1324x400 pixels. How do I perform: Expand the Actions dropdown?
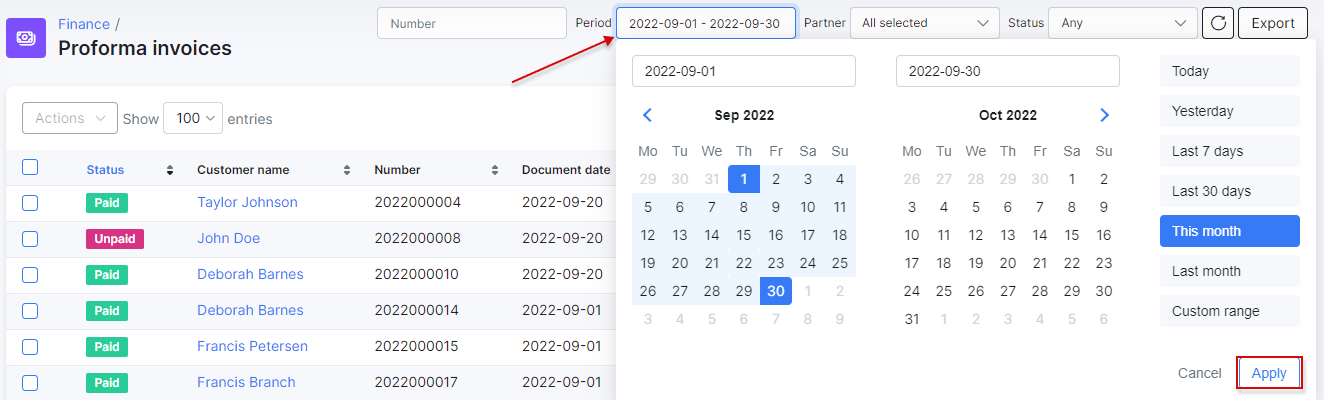(70, 118)
